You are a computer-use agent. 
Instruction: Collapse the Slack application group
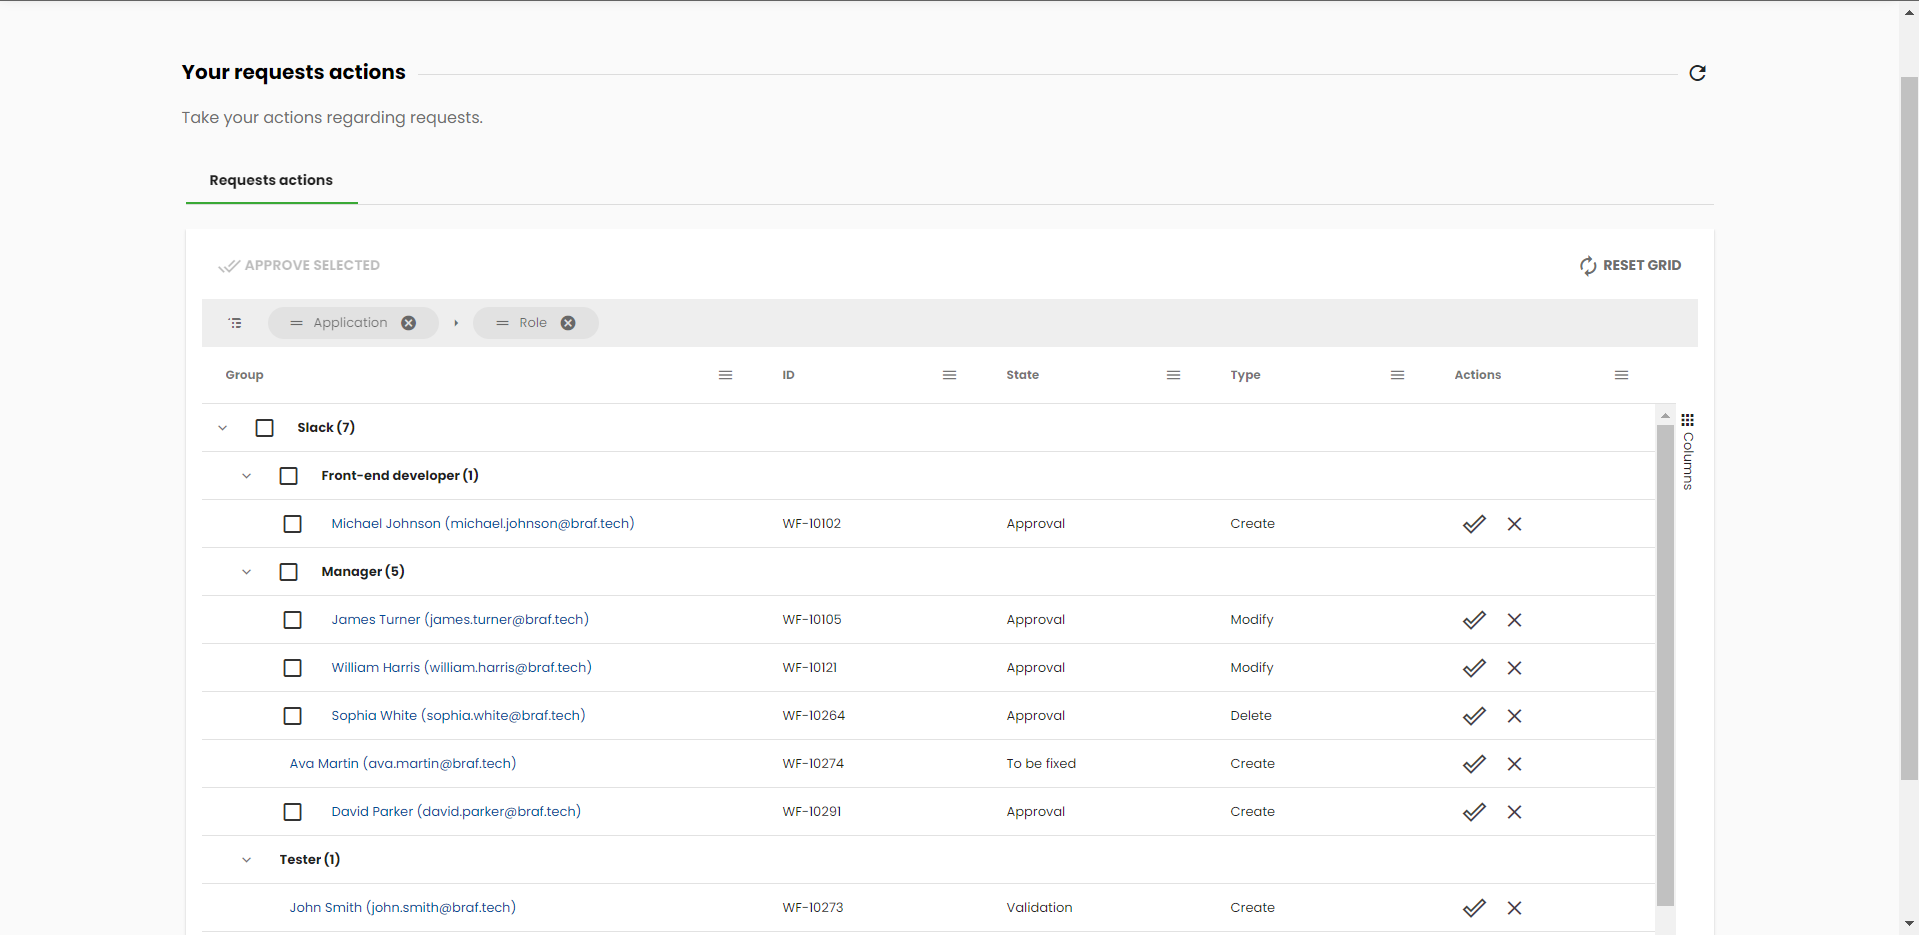[x=222, y=428]
